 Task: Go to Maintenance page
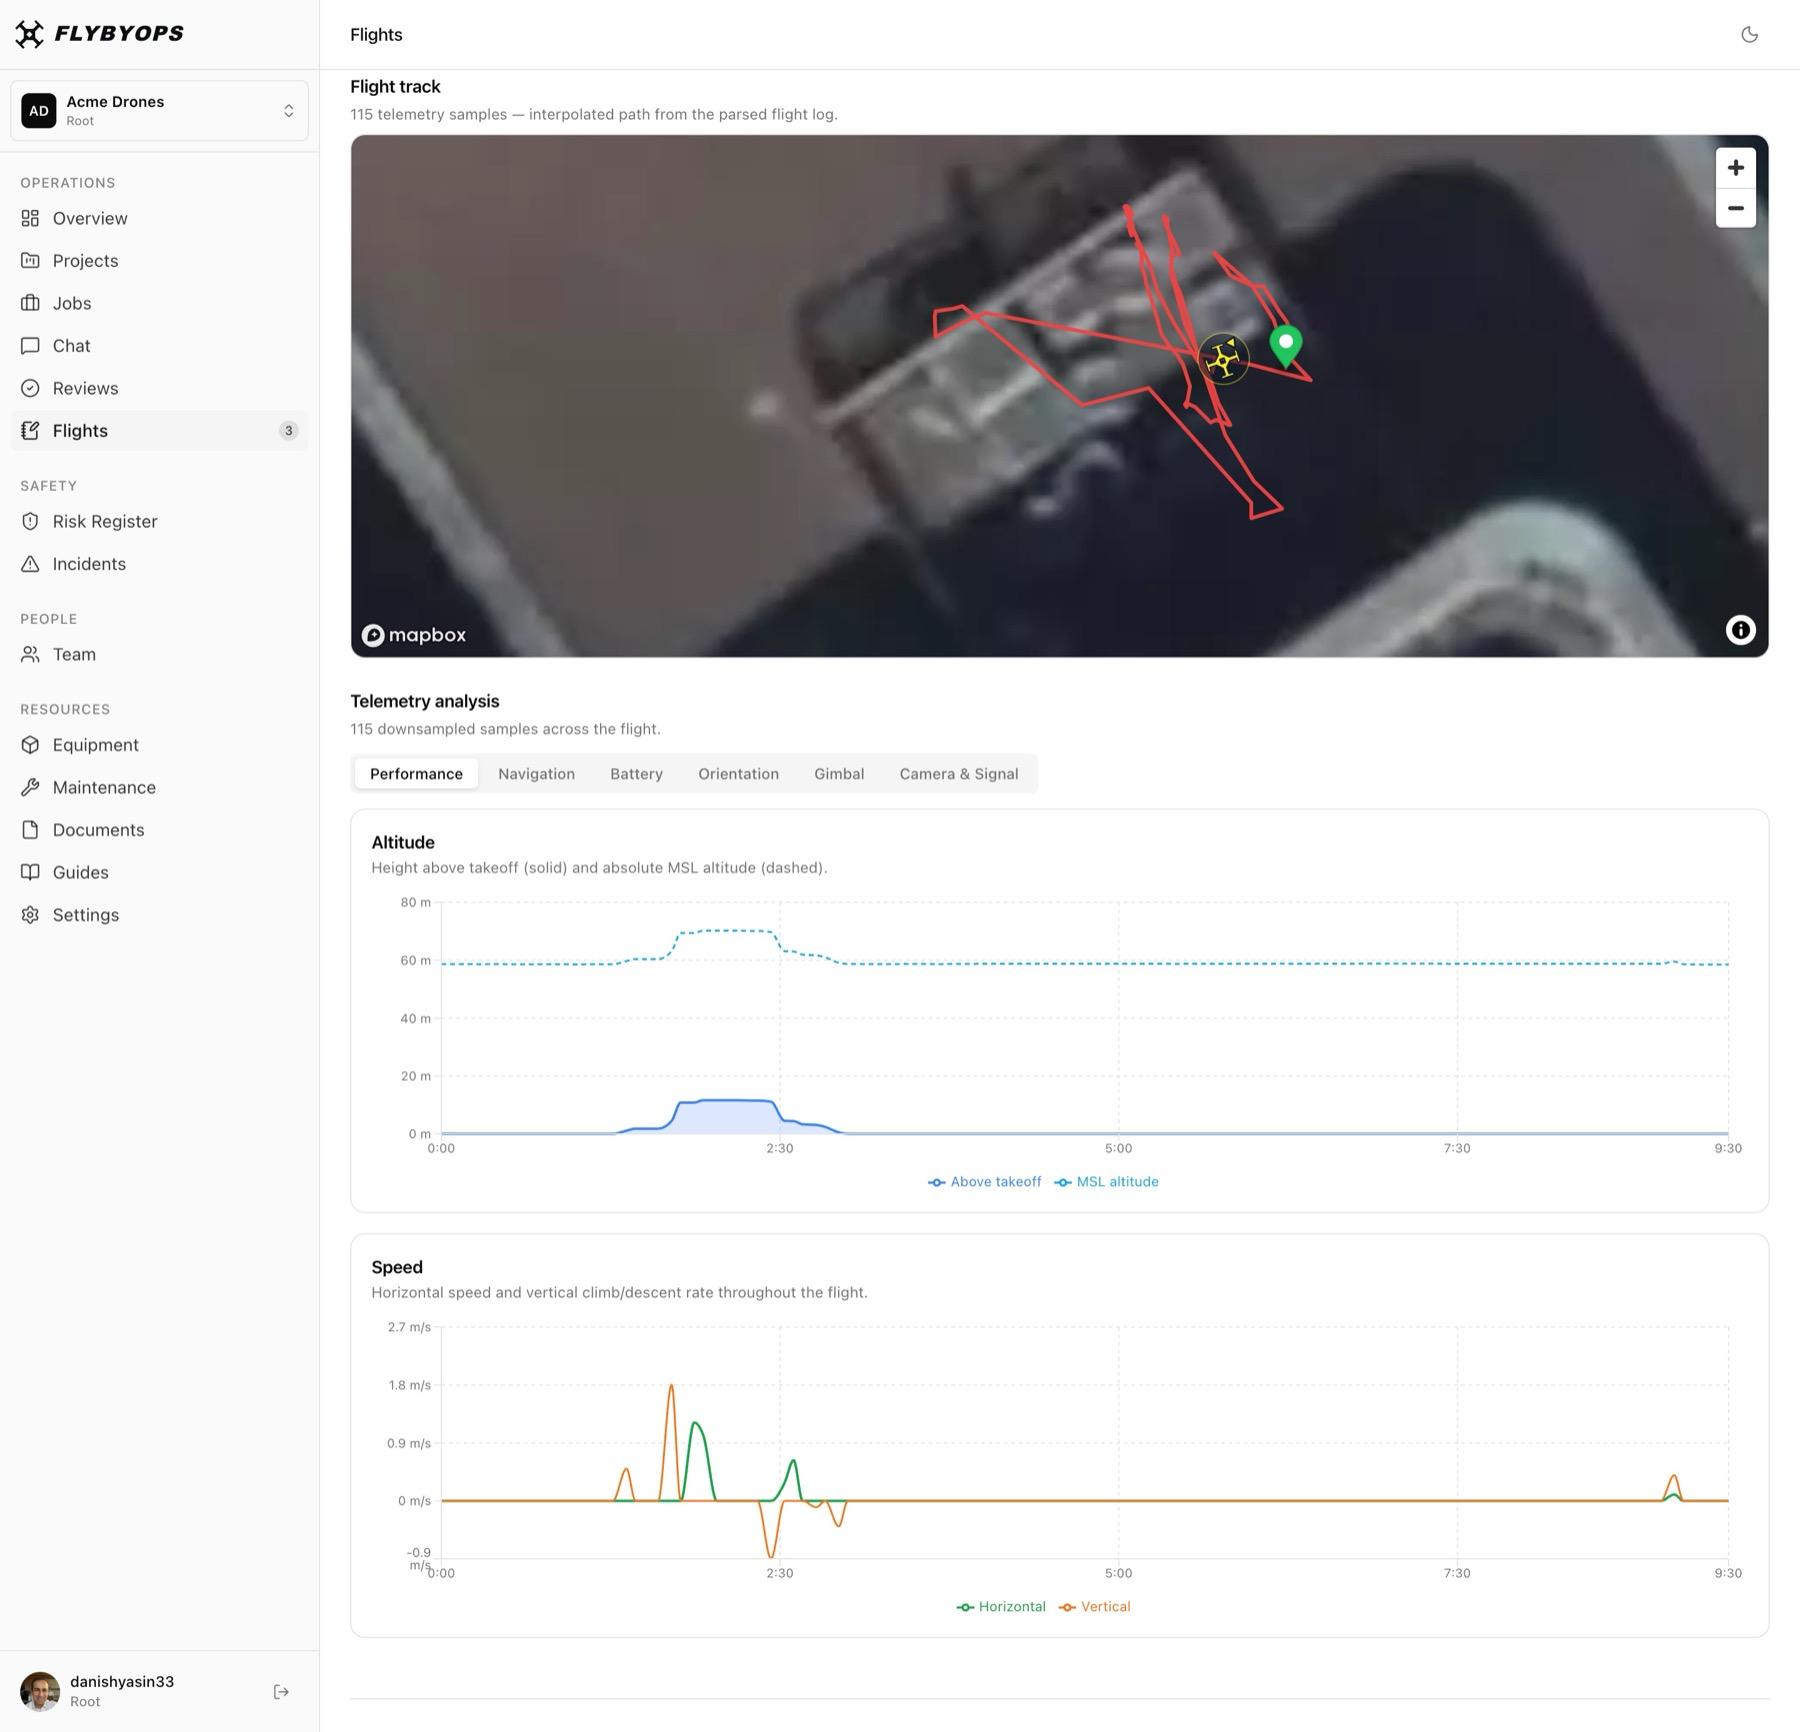159,788
